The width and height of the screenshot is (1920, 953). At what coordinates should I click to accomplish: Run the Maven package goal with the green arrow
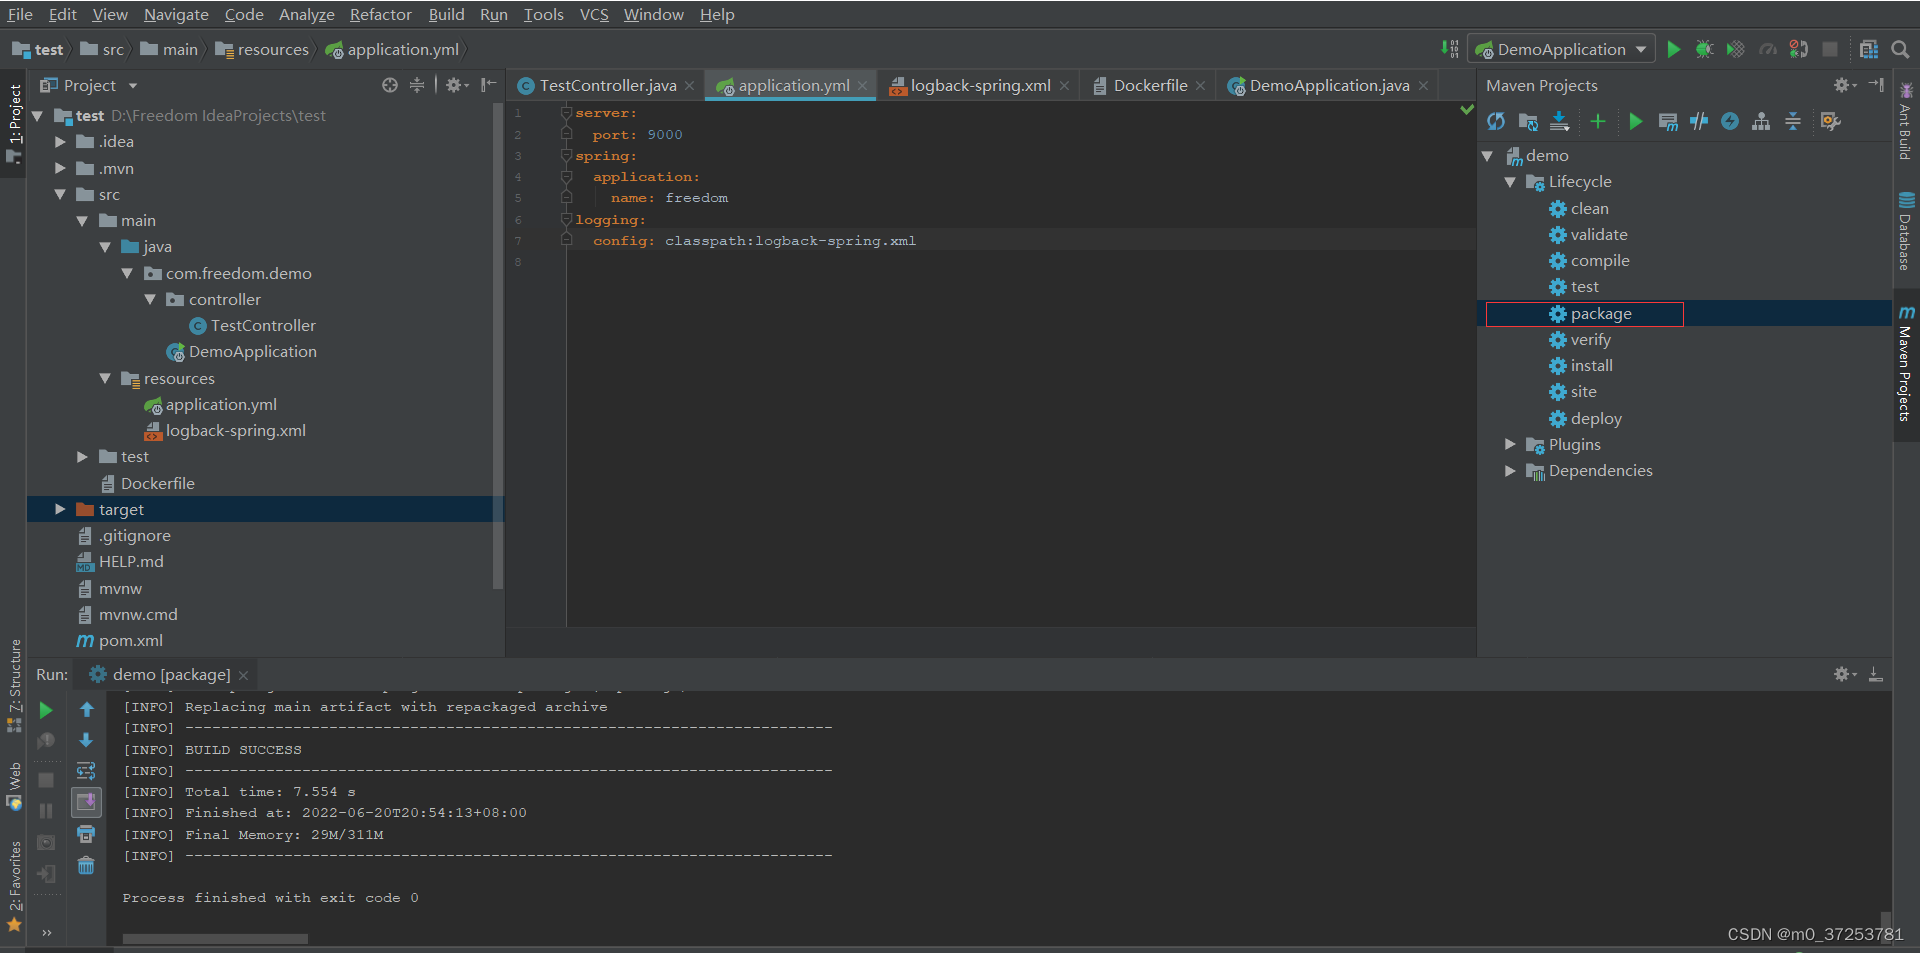(1636, 121)
